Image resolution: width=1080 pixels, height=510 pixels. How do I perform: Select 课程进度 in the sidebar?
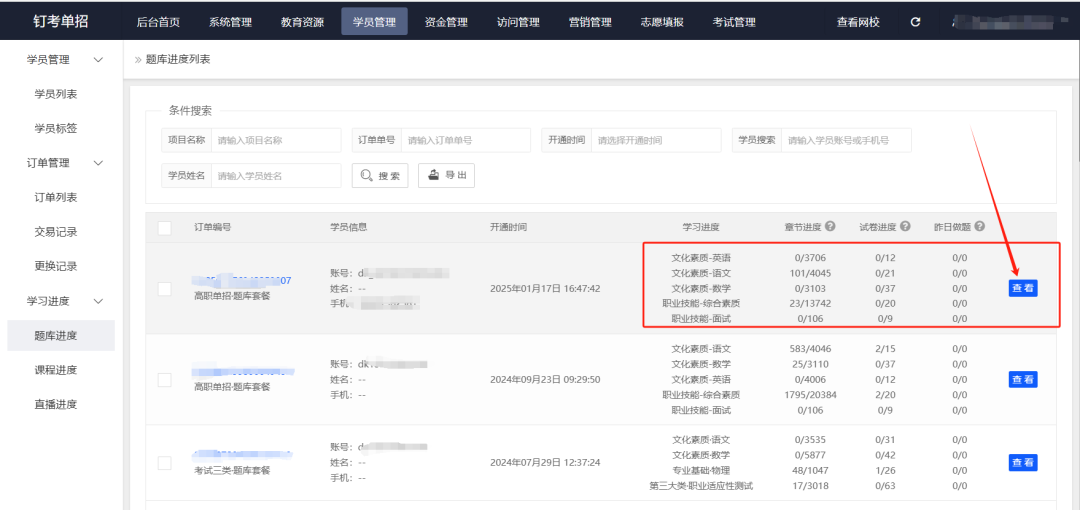tap(56, 370)
